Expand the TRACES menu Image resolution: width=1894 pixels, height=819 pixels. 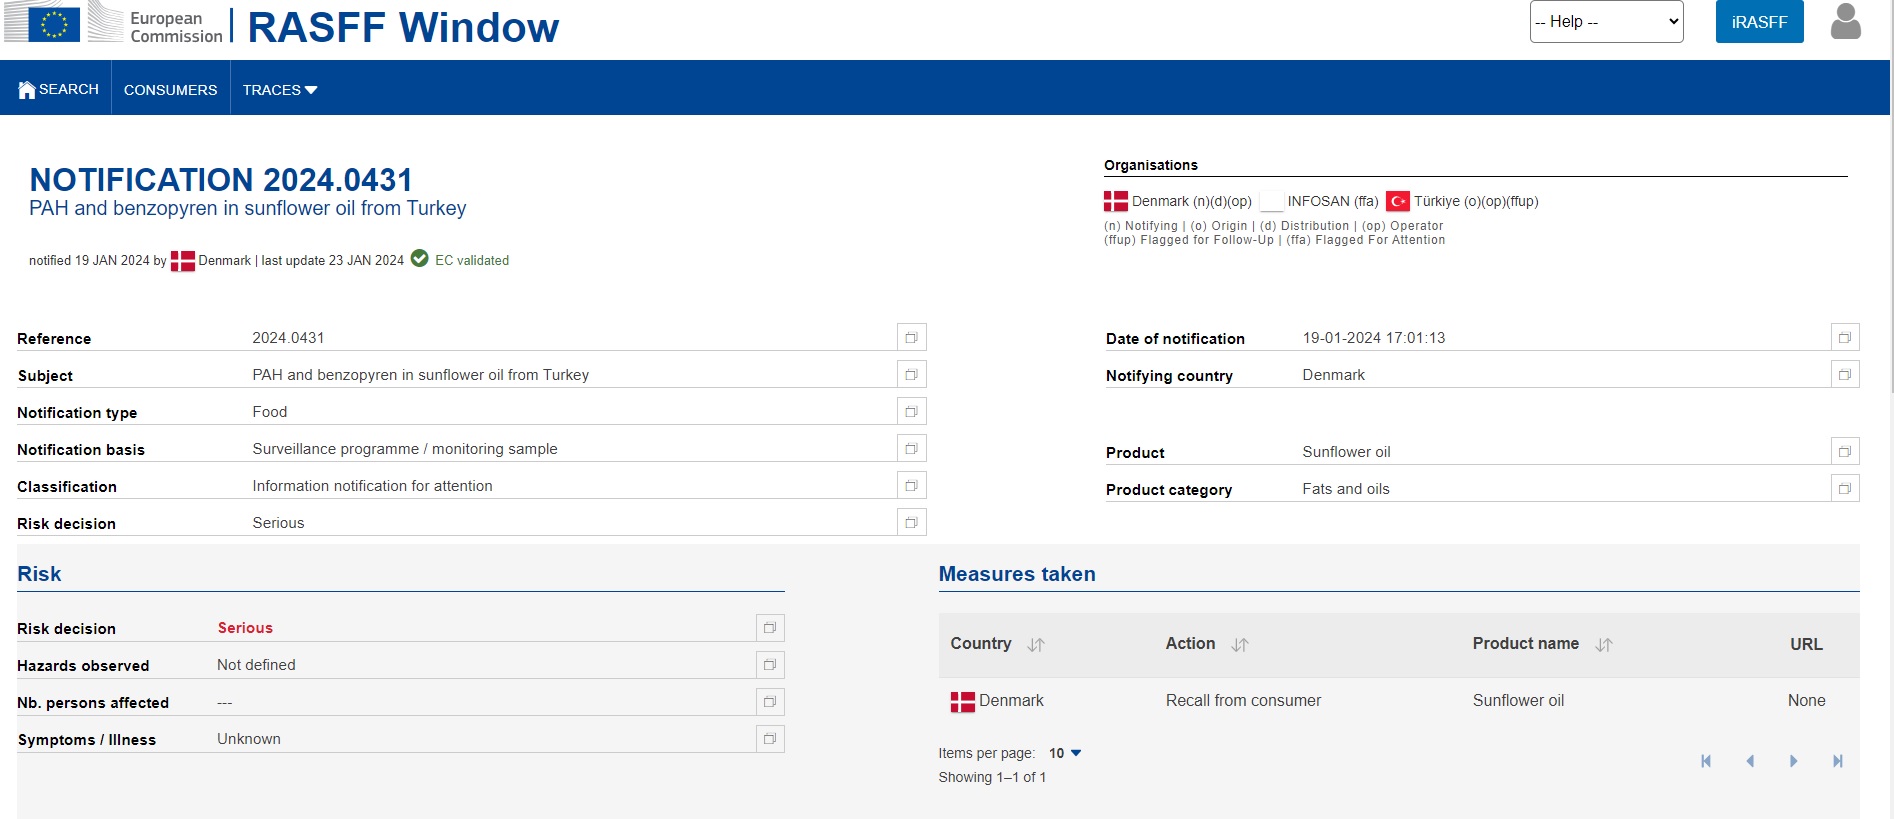(x=280, y=90)
